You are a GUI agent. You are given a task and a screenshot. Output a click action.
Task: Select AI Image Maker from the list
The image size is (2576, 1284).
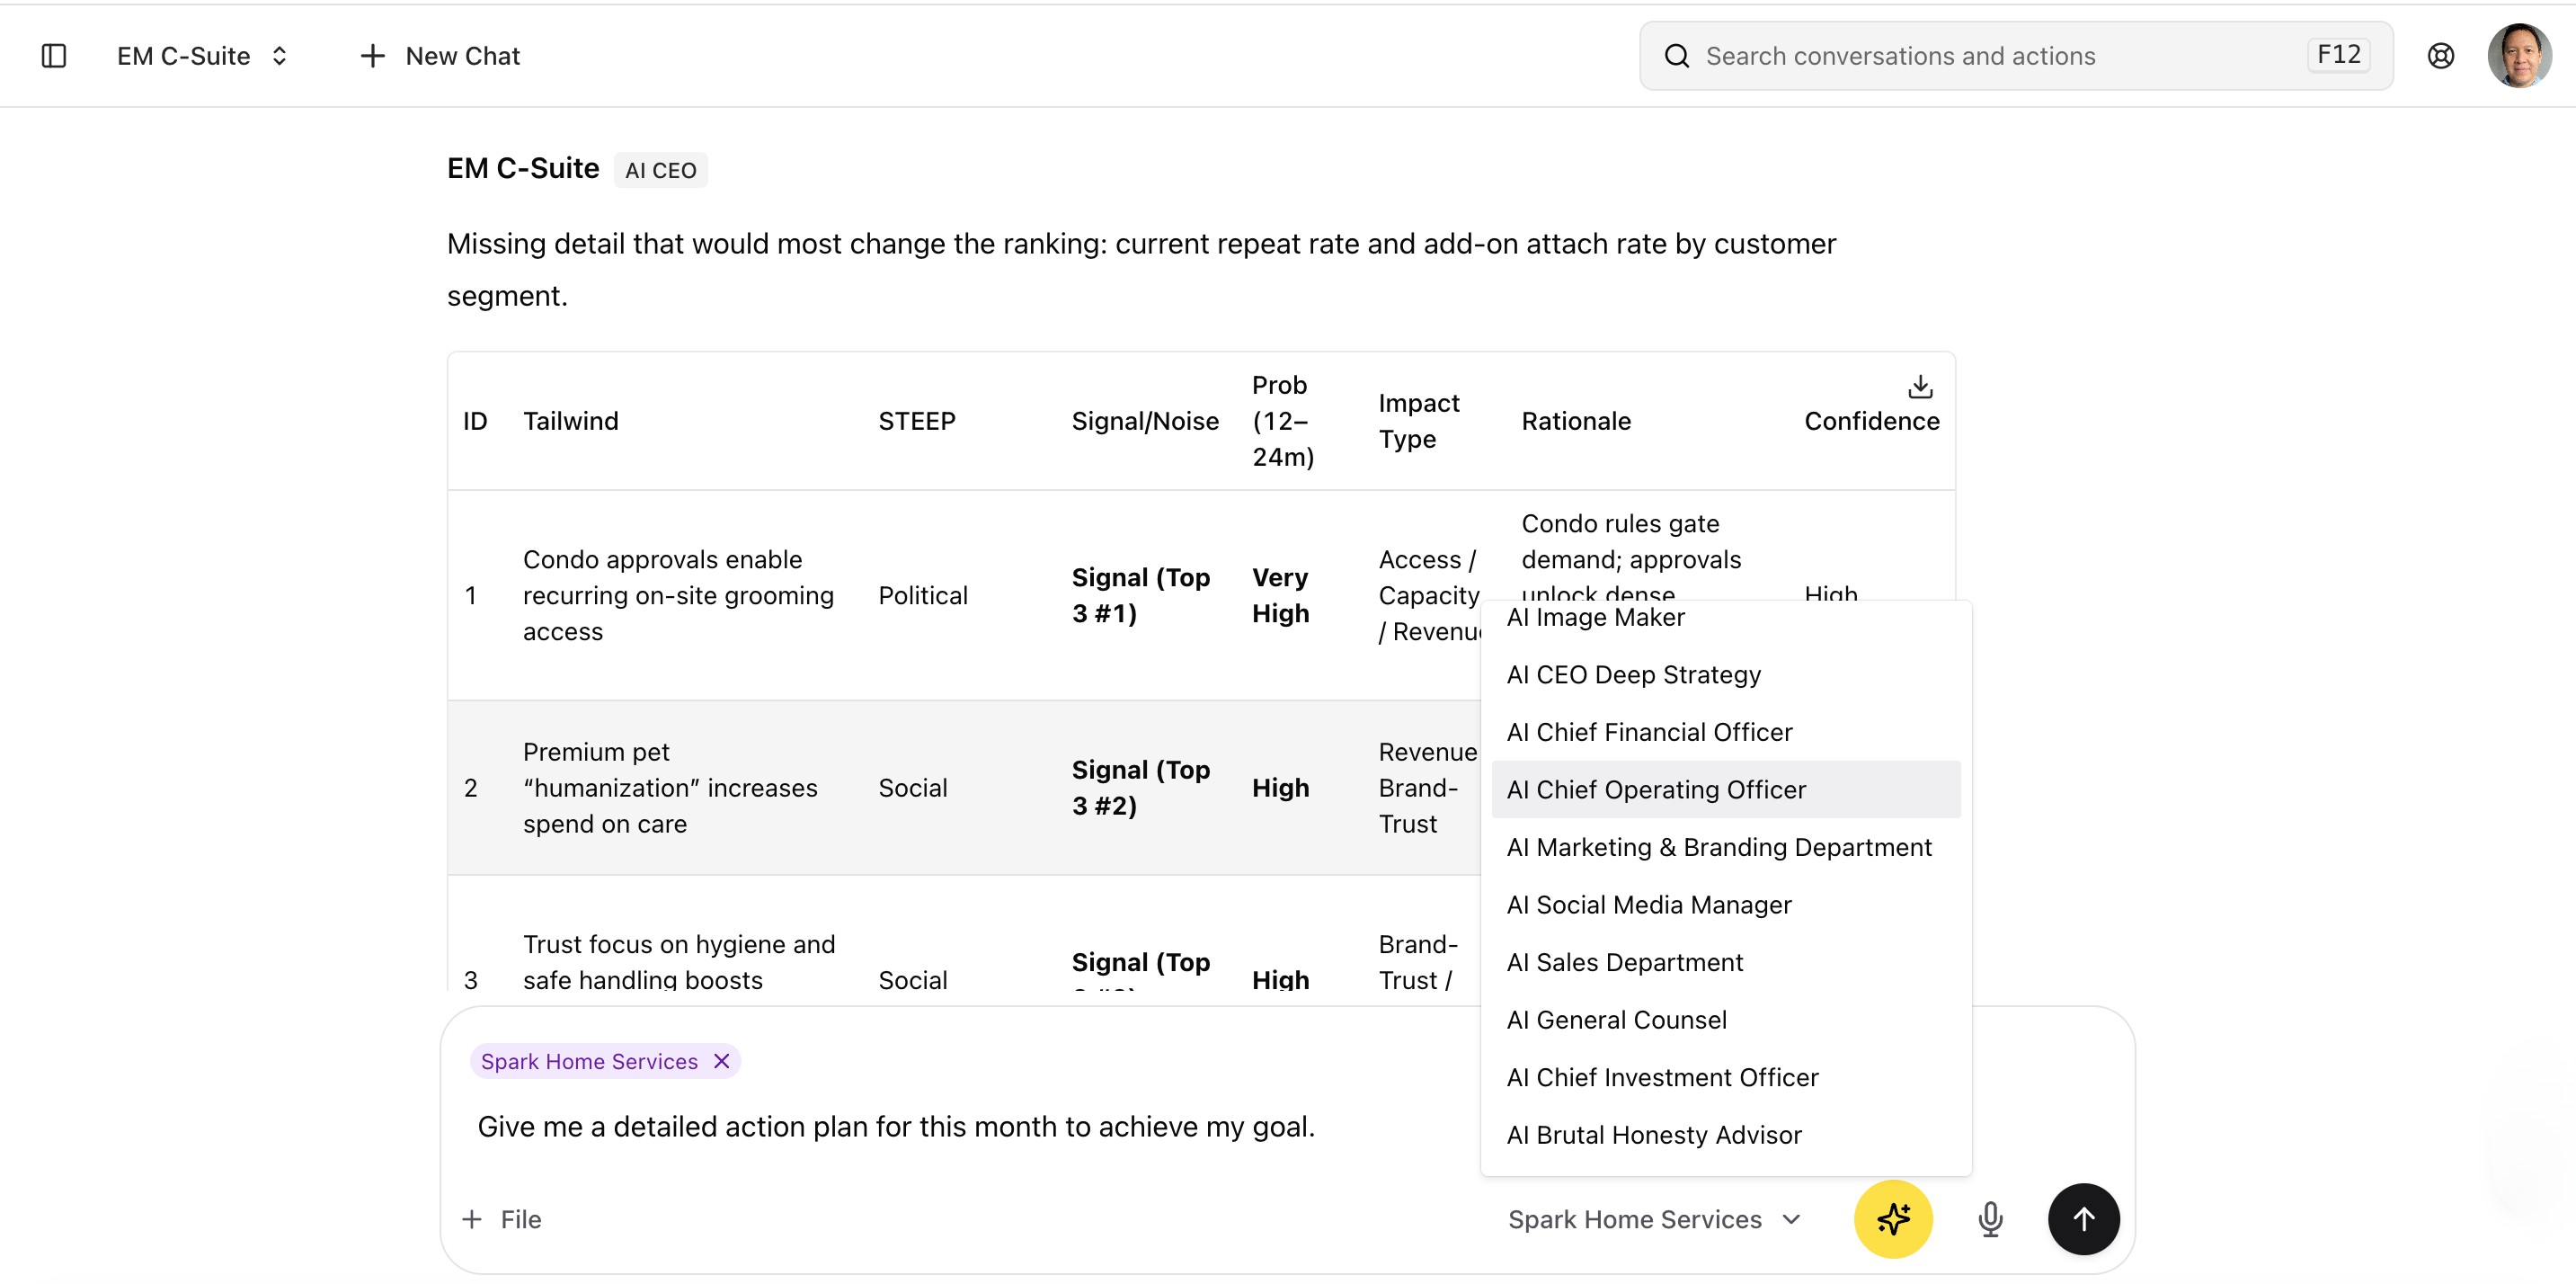1725,617
